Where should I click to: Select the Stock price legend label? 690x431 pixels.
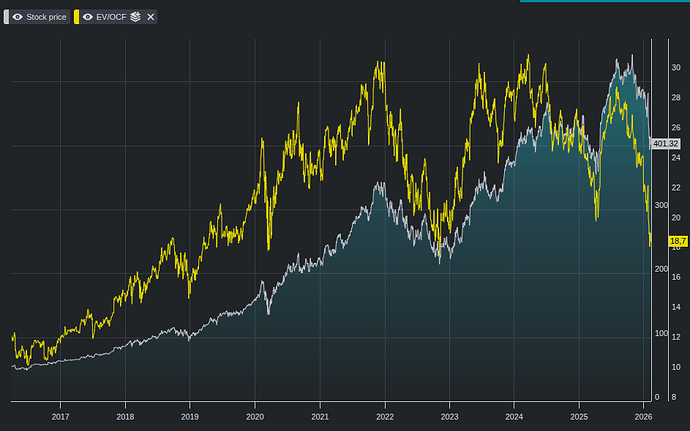[46, 17]
